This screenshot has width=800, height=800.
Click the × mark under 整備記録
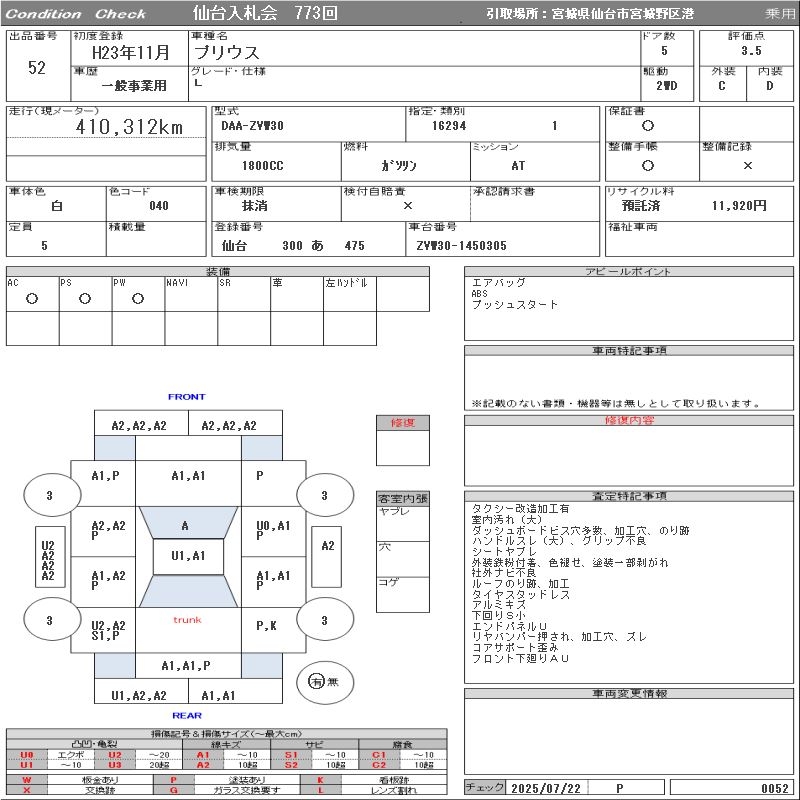[x=747, y=166]
